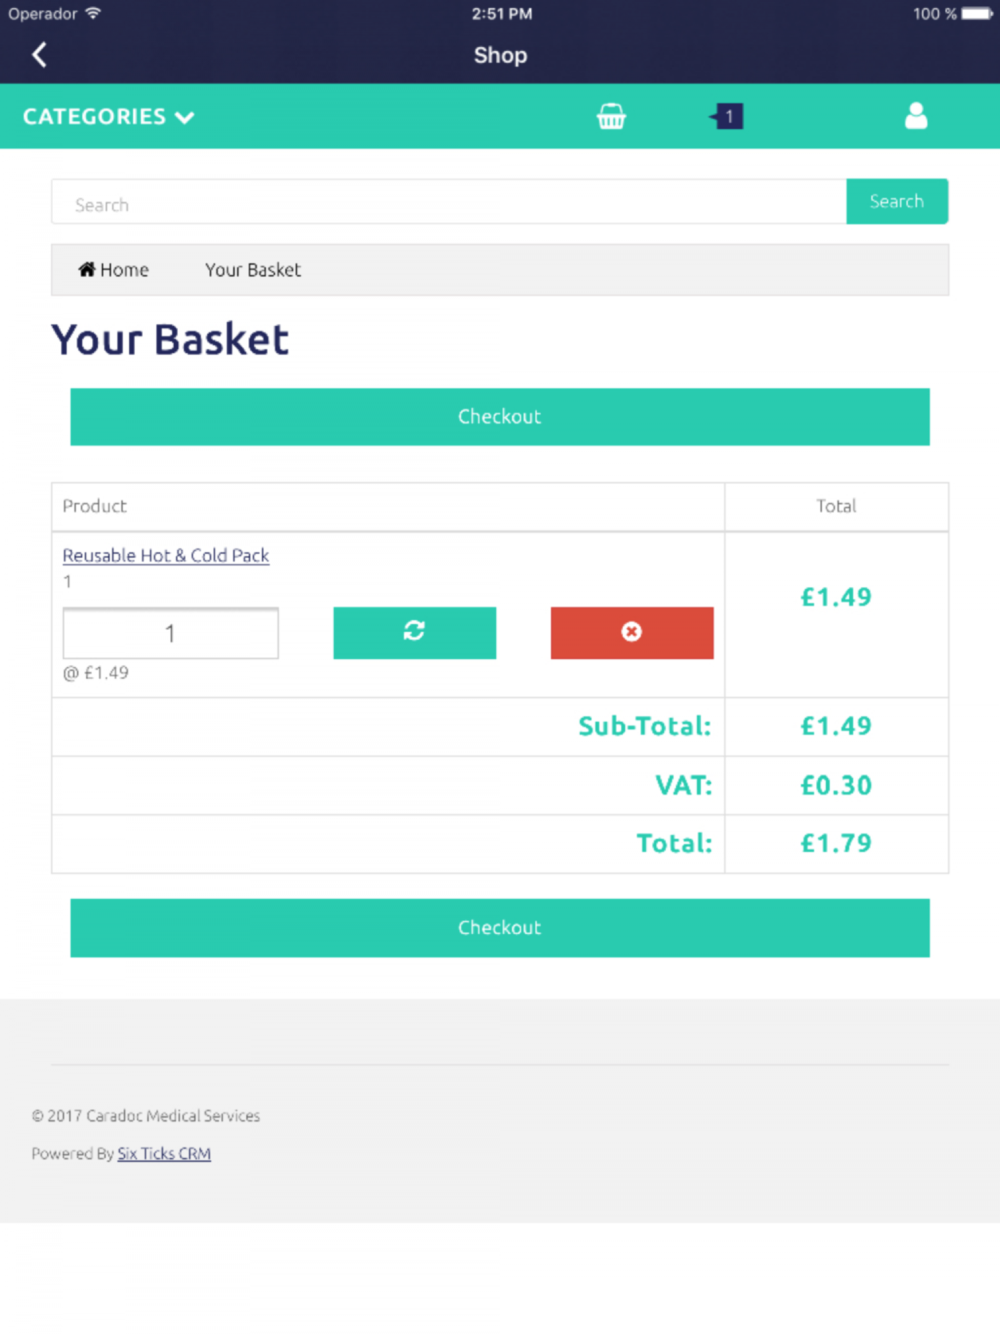The height and width of the screenshot is (1334, 1000).
Task: Click the top Checkout button
Action: pyautogui.click(x=500, y=416)
